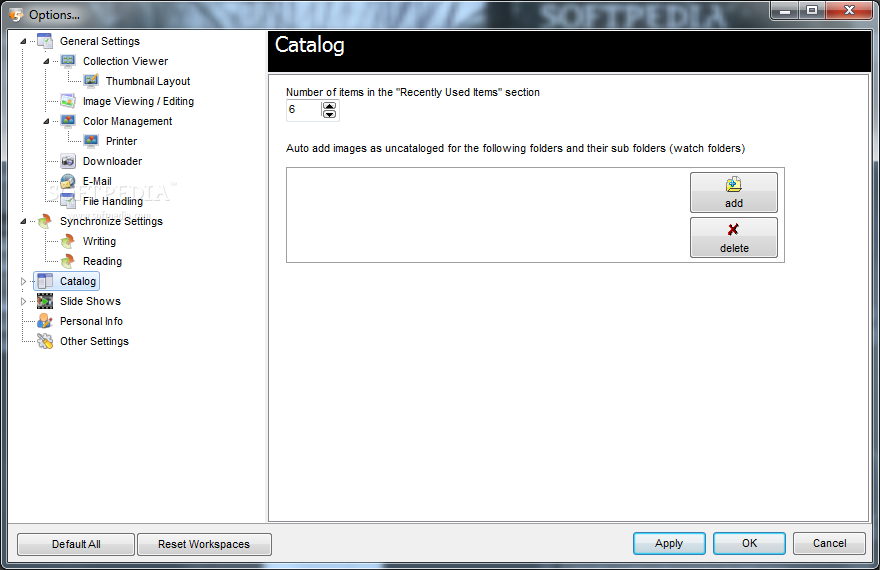Expand the Slide Shows tree node
Viewport: 880px width, 570px height.
click(x=23, y=302)
